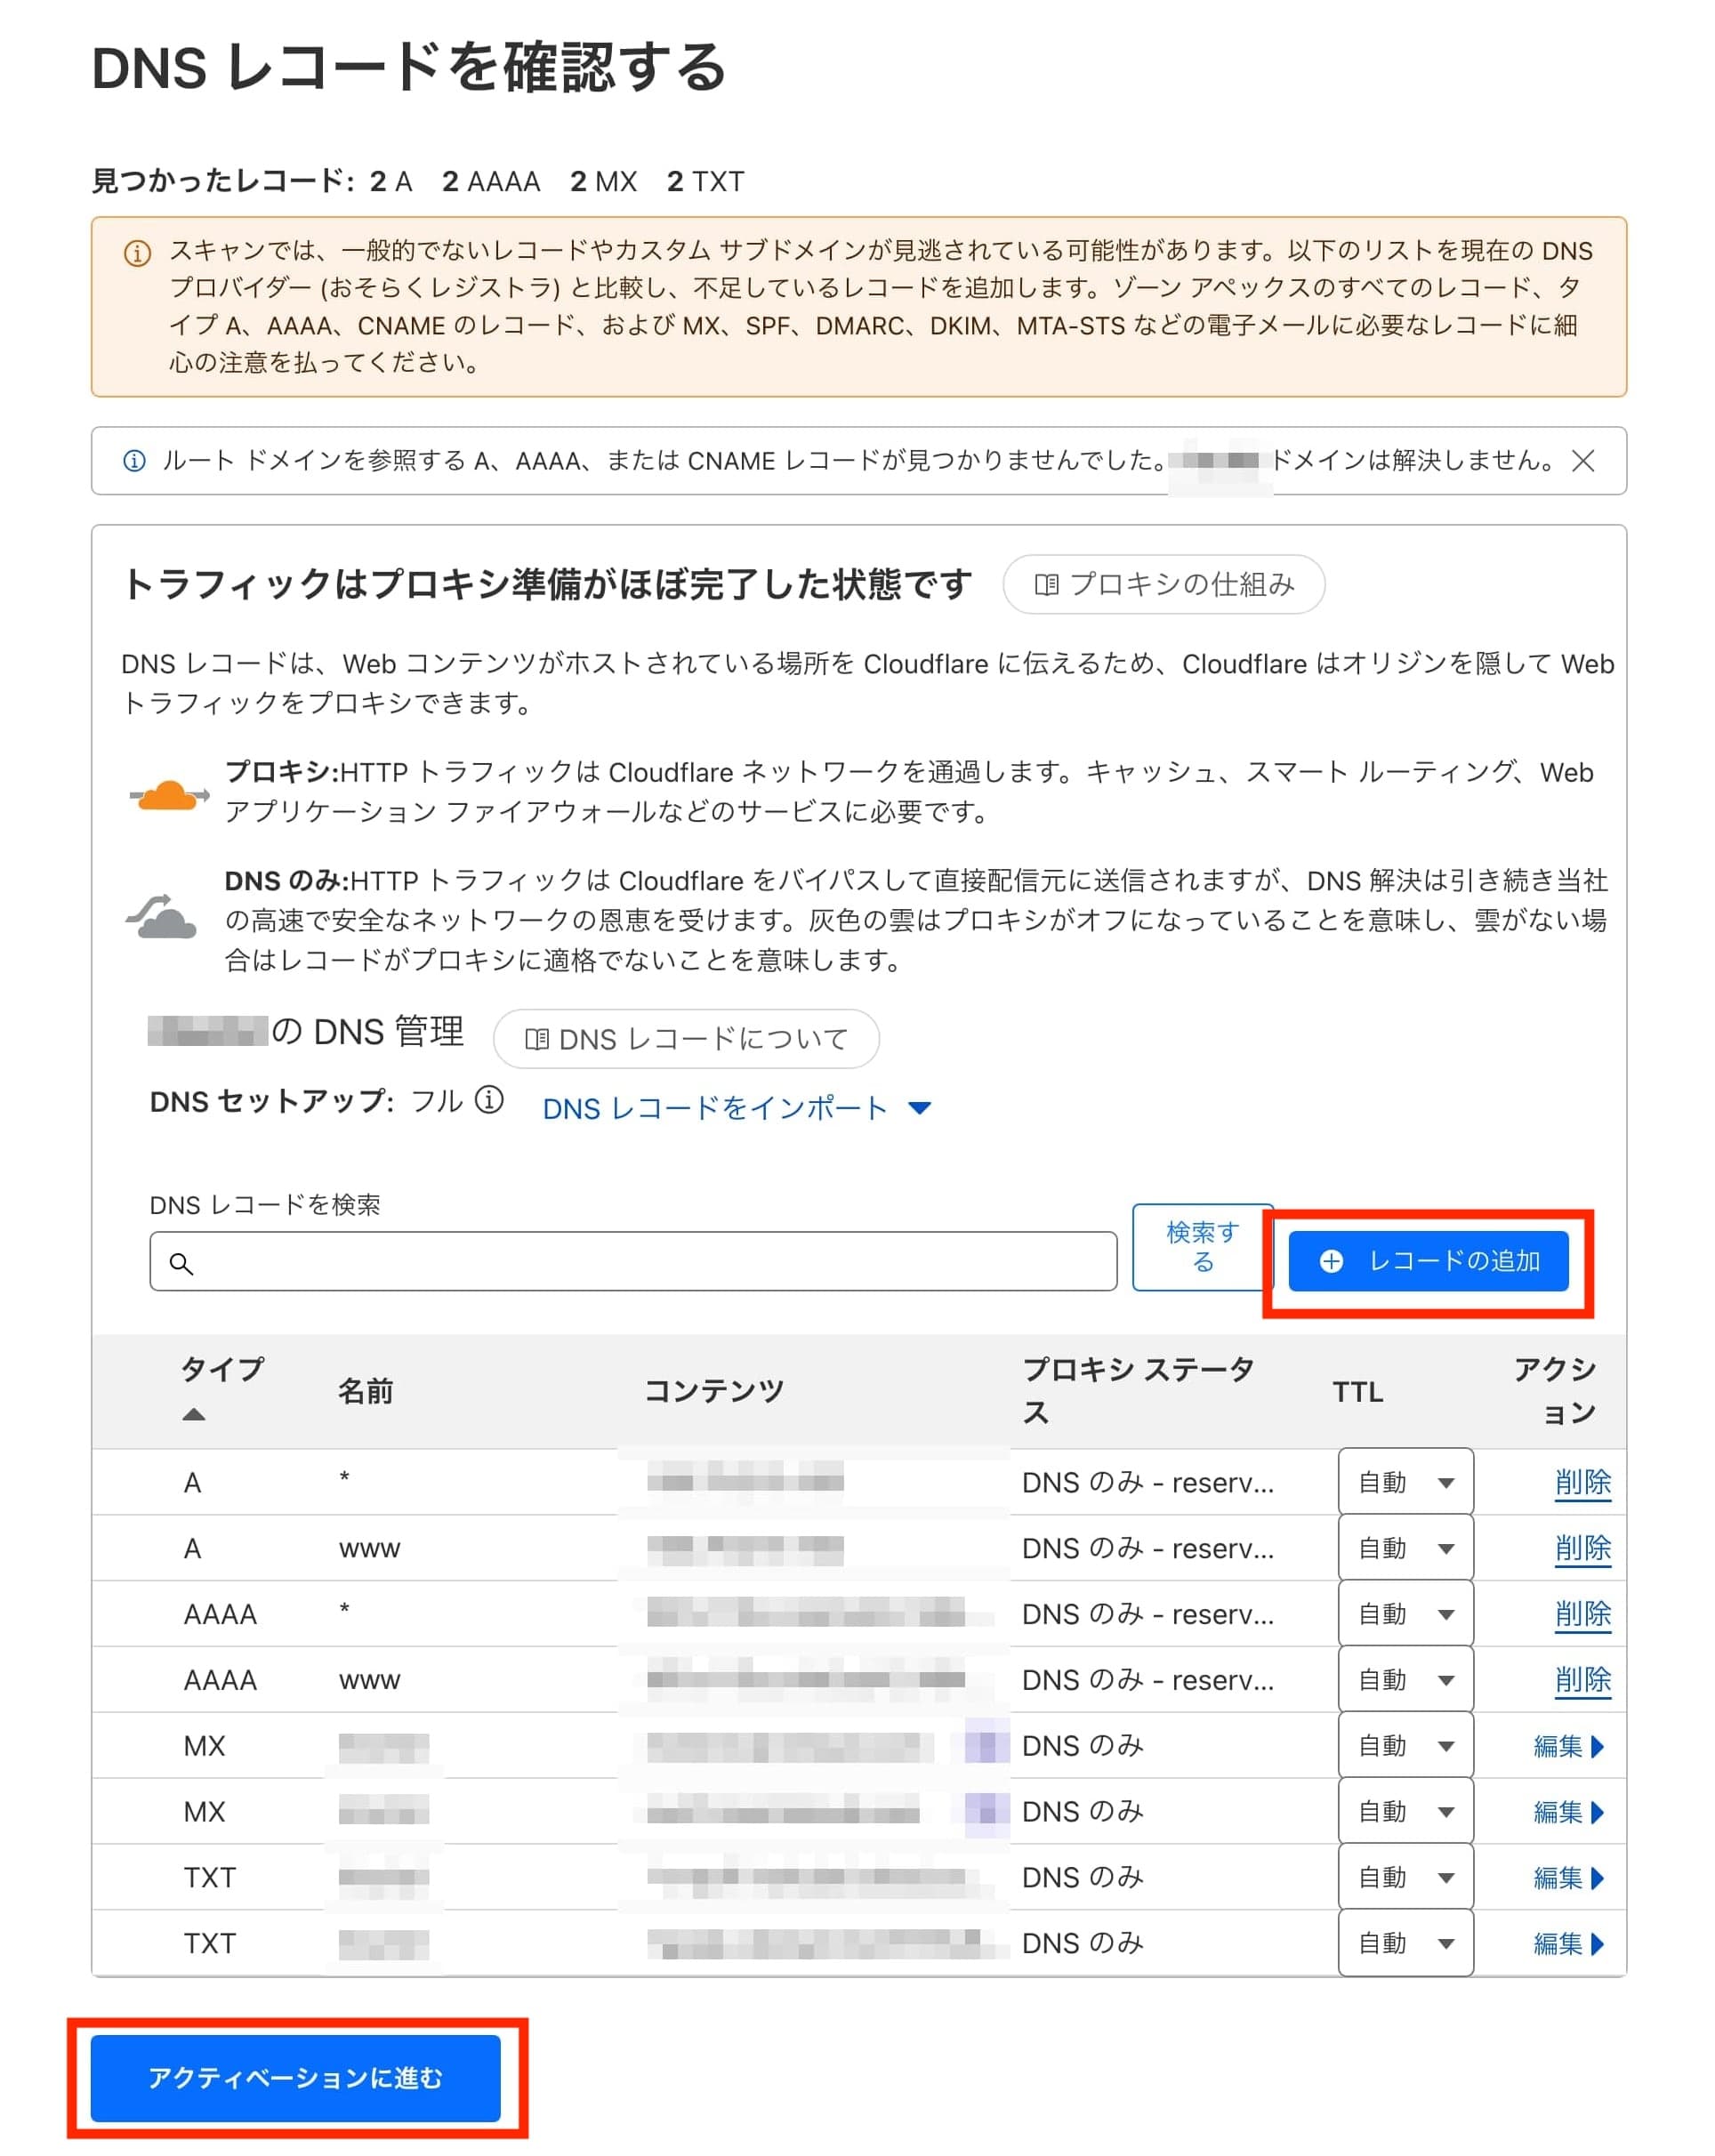
Task: Click the orange warning info icon
Action: tap(137, 253)
